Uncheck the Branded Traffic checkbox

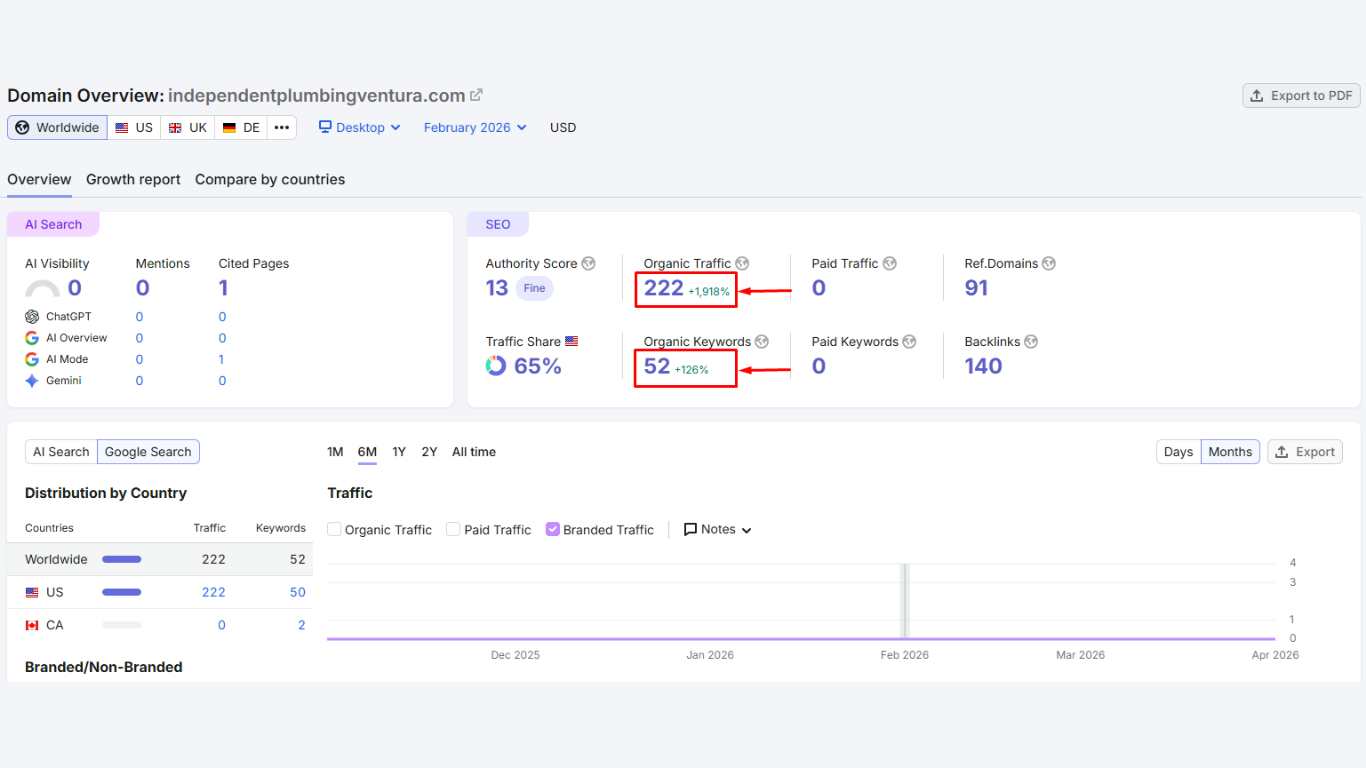553,529
